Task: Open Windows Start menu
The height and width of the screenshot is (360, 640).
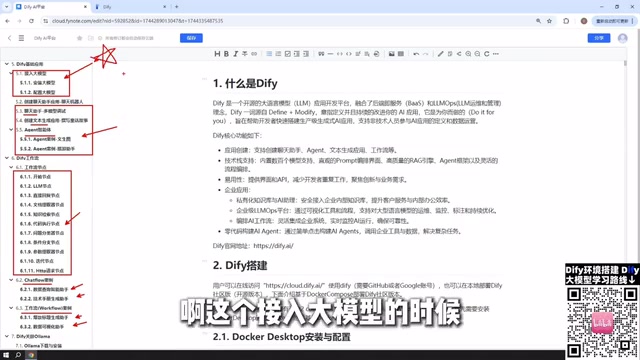Action: [x=6, y=355]
